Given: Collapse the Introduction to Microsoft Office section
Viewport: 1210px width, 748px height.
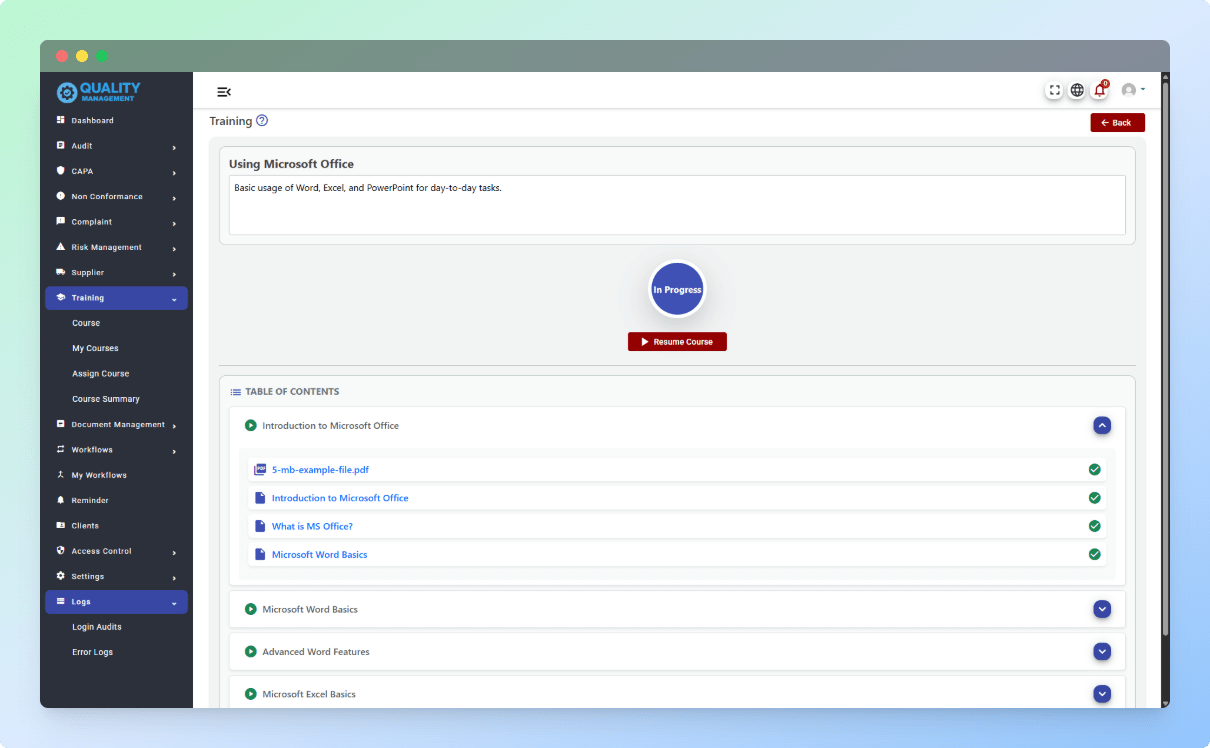Looking at the screenshot, I should click(1102, 426).
